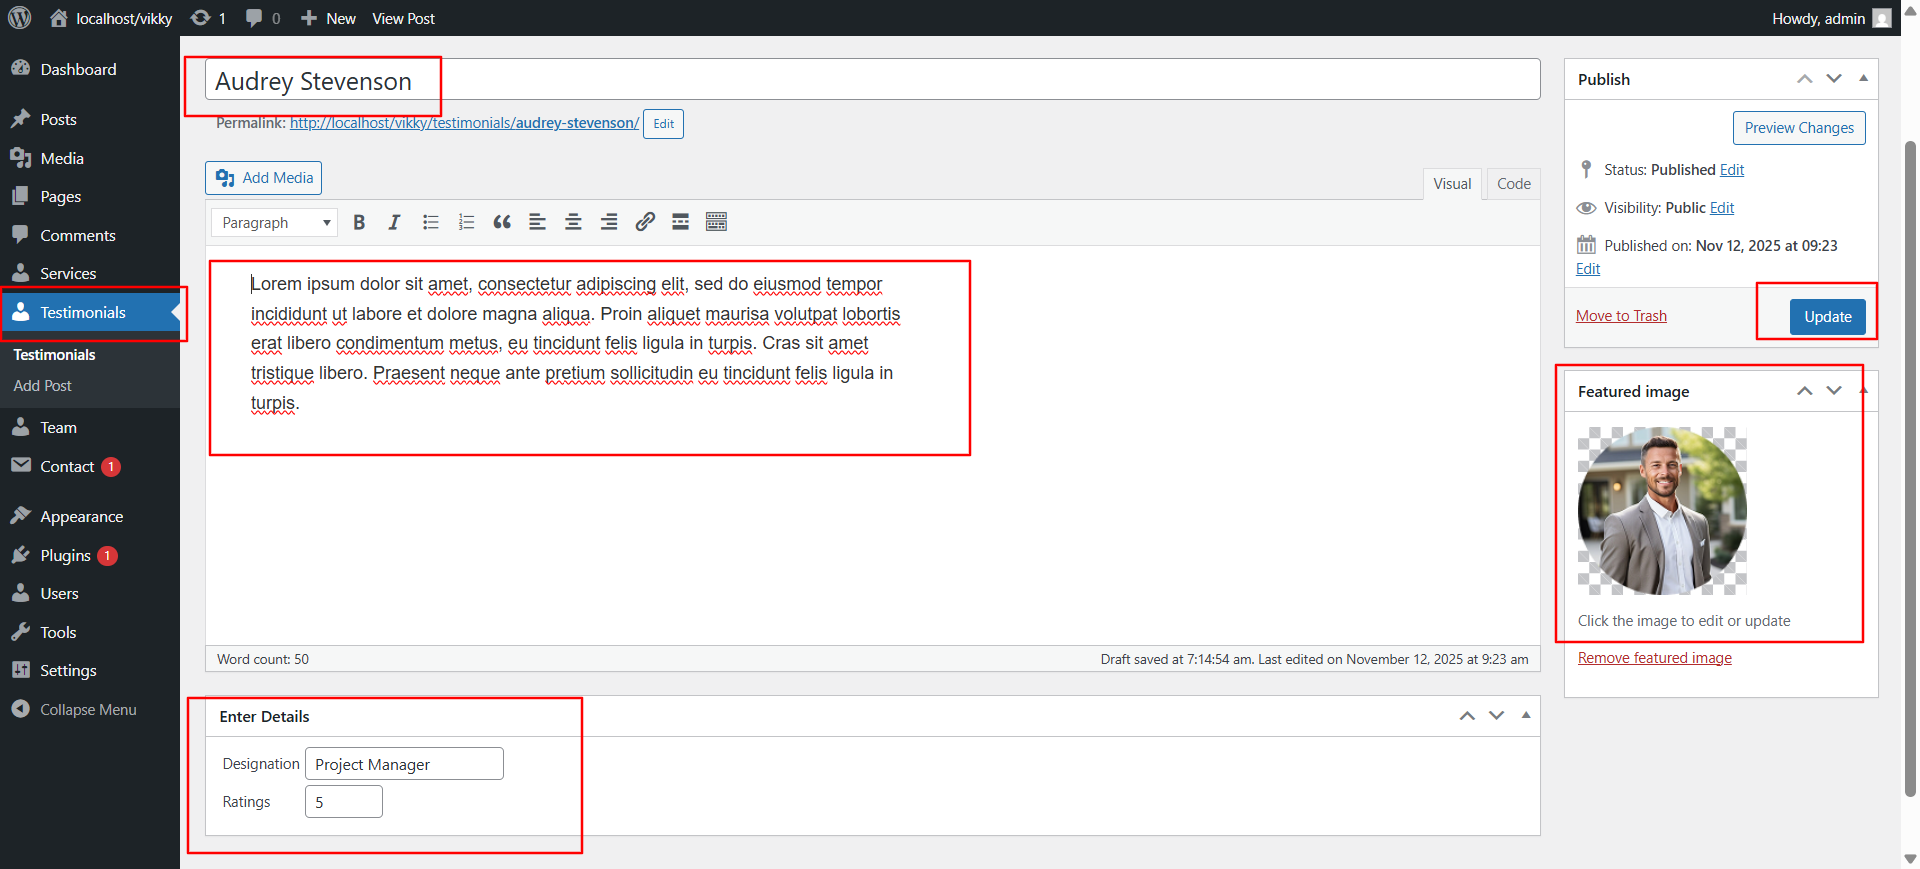Toggle the editor's extra toolbar row
Viewport: 1920px width, 869px height.
click(x=716, y=222)
